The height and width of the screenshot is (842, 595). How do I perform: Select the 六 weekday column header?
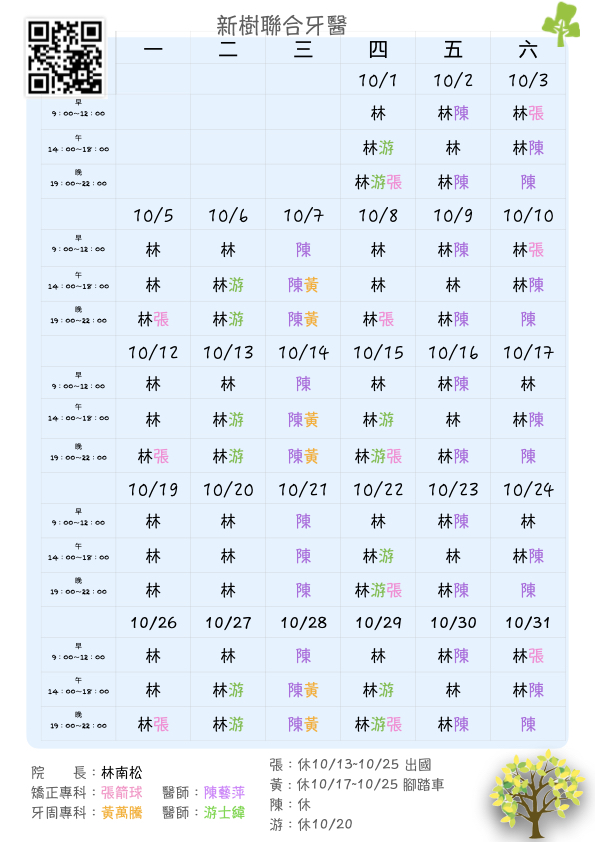point(528,50)
